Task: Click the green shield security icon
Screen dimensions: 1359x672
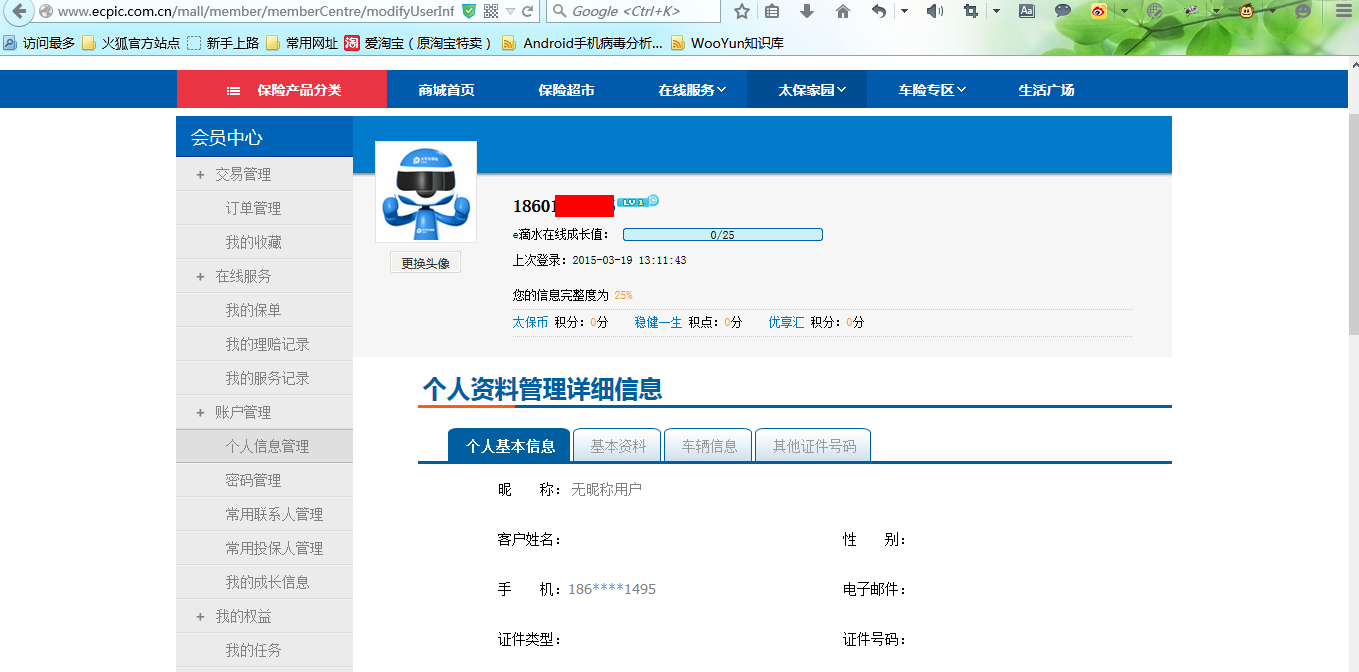Action: click(x=469, y=11)
